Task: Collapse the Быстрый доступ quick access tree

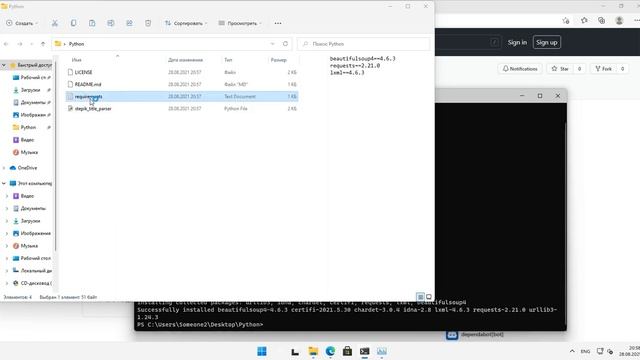Action: click(x=4, y=65)
